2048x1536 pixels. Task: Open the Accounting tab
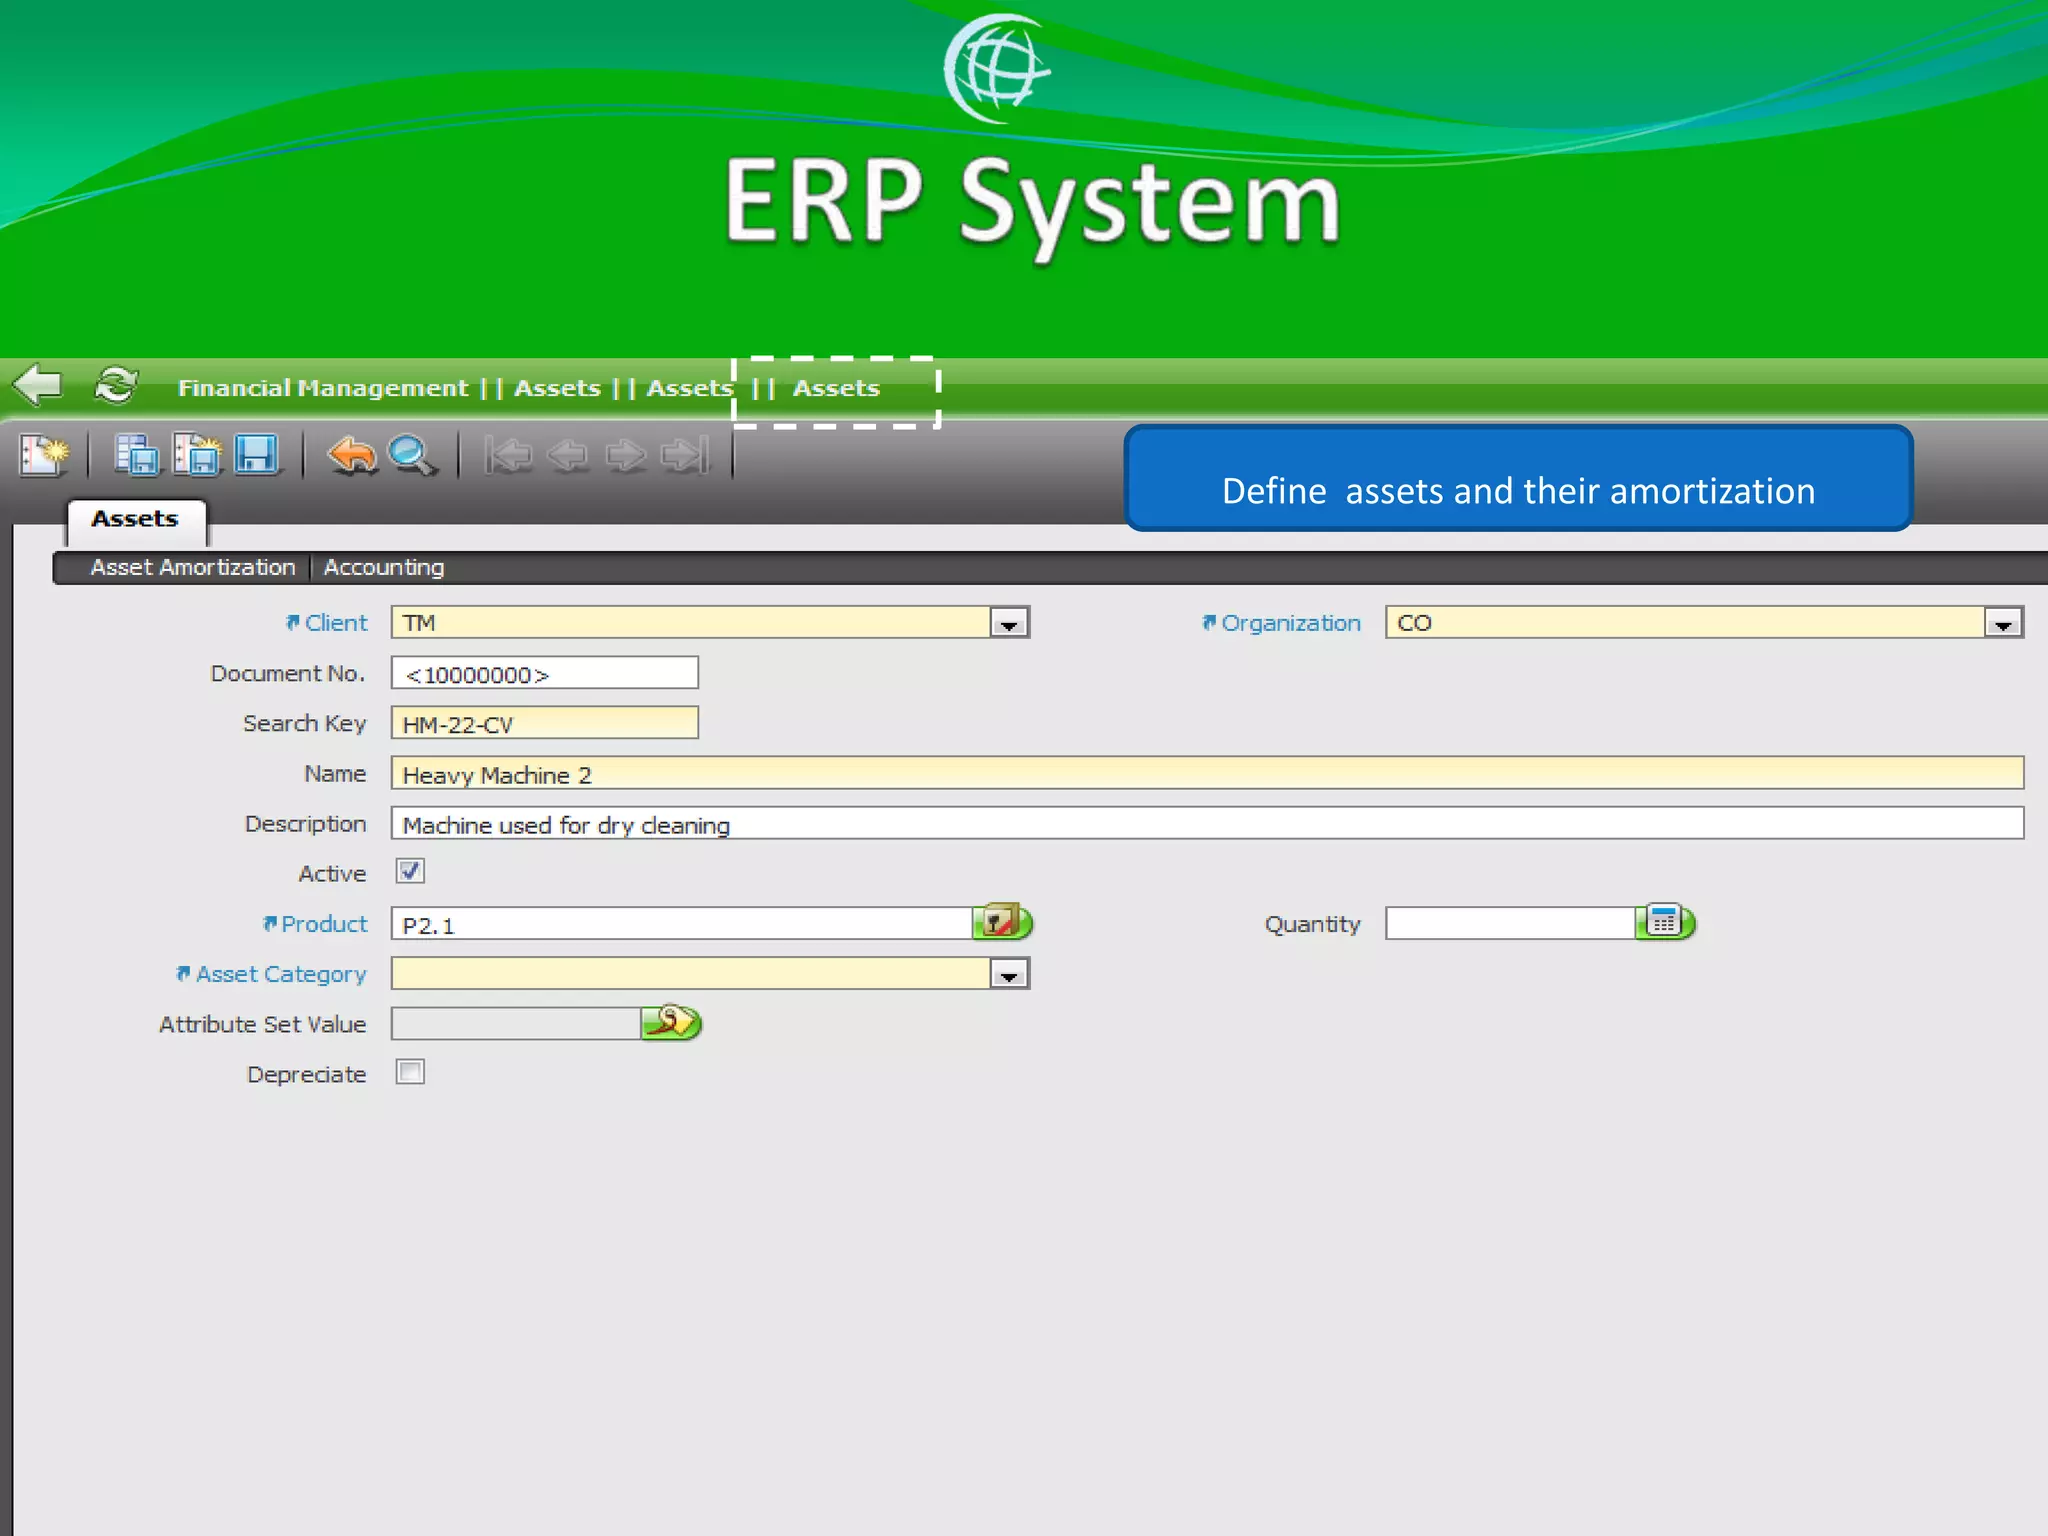[x=383, y=567]
